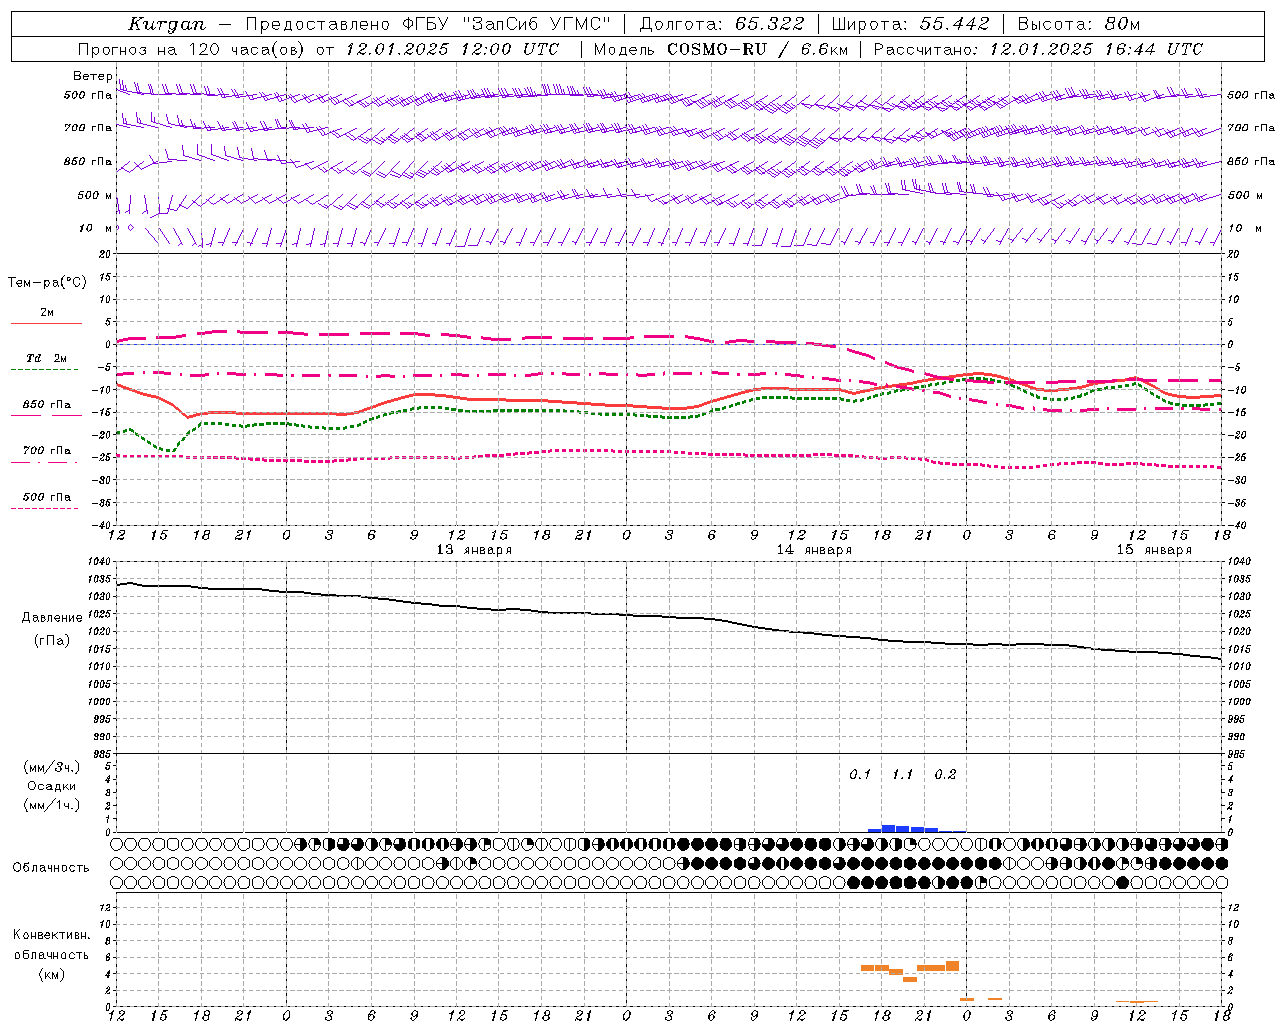Click the tallest blue precipitation bar
1280x1024 pixels.
coord(888,828)
